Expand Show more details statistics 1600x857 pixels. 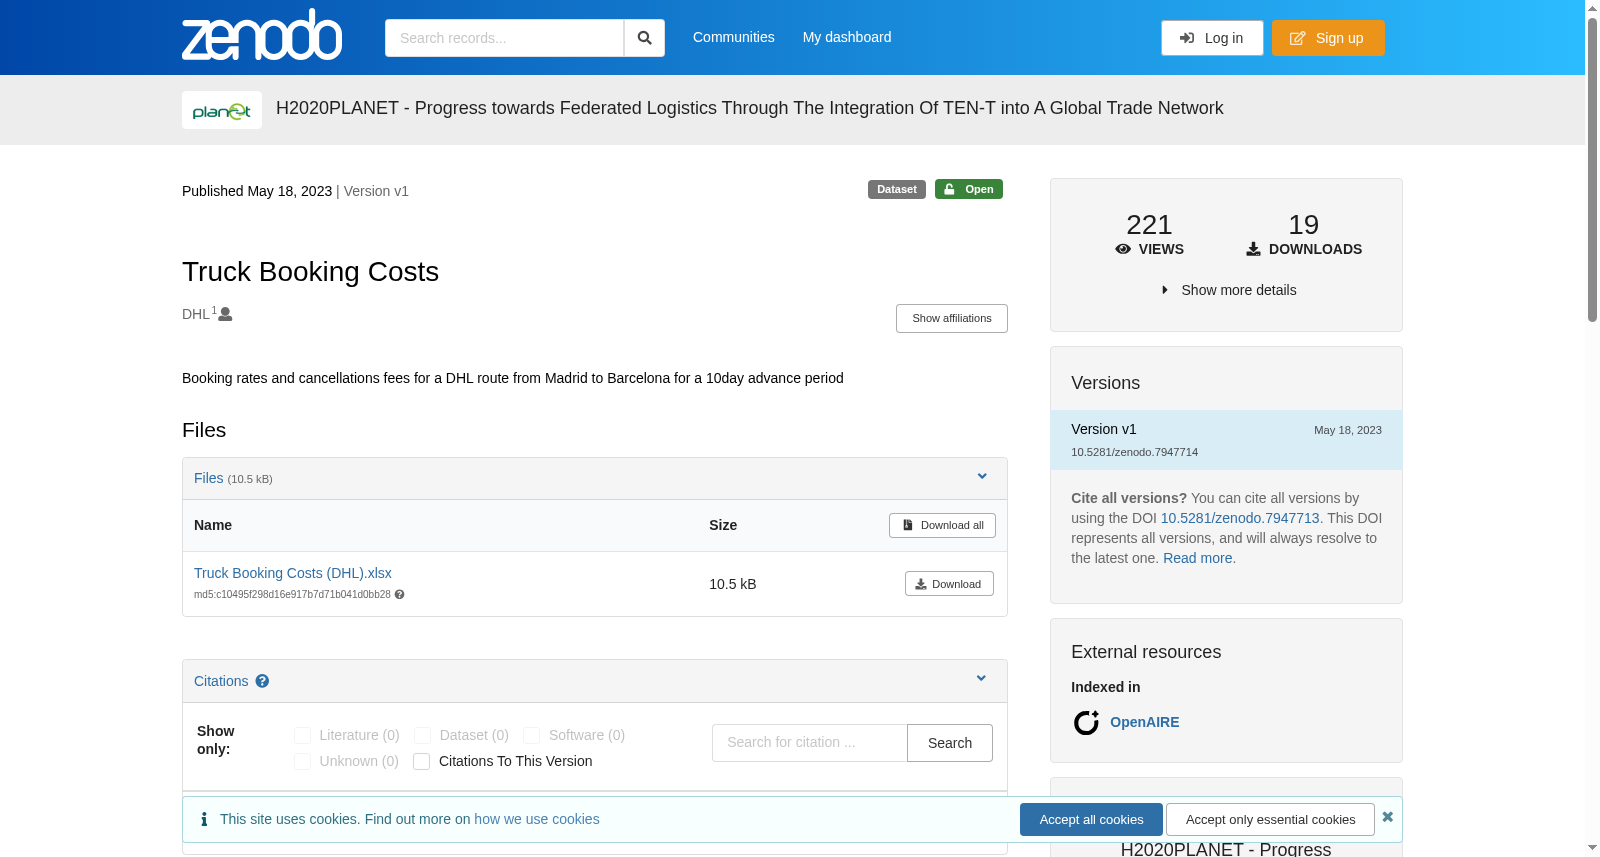point(1228,290)
